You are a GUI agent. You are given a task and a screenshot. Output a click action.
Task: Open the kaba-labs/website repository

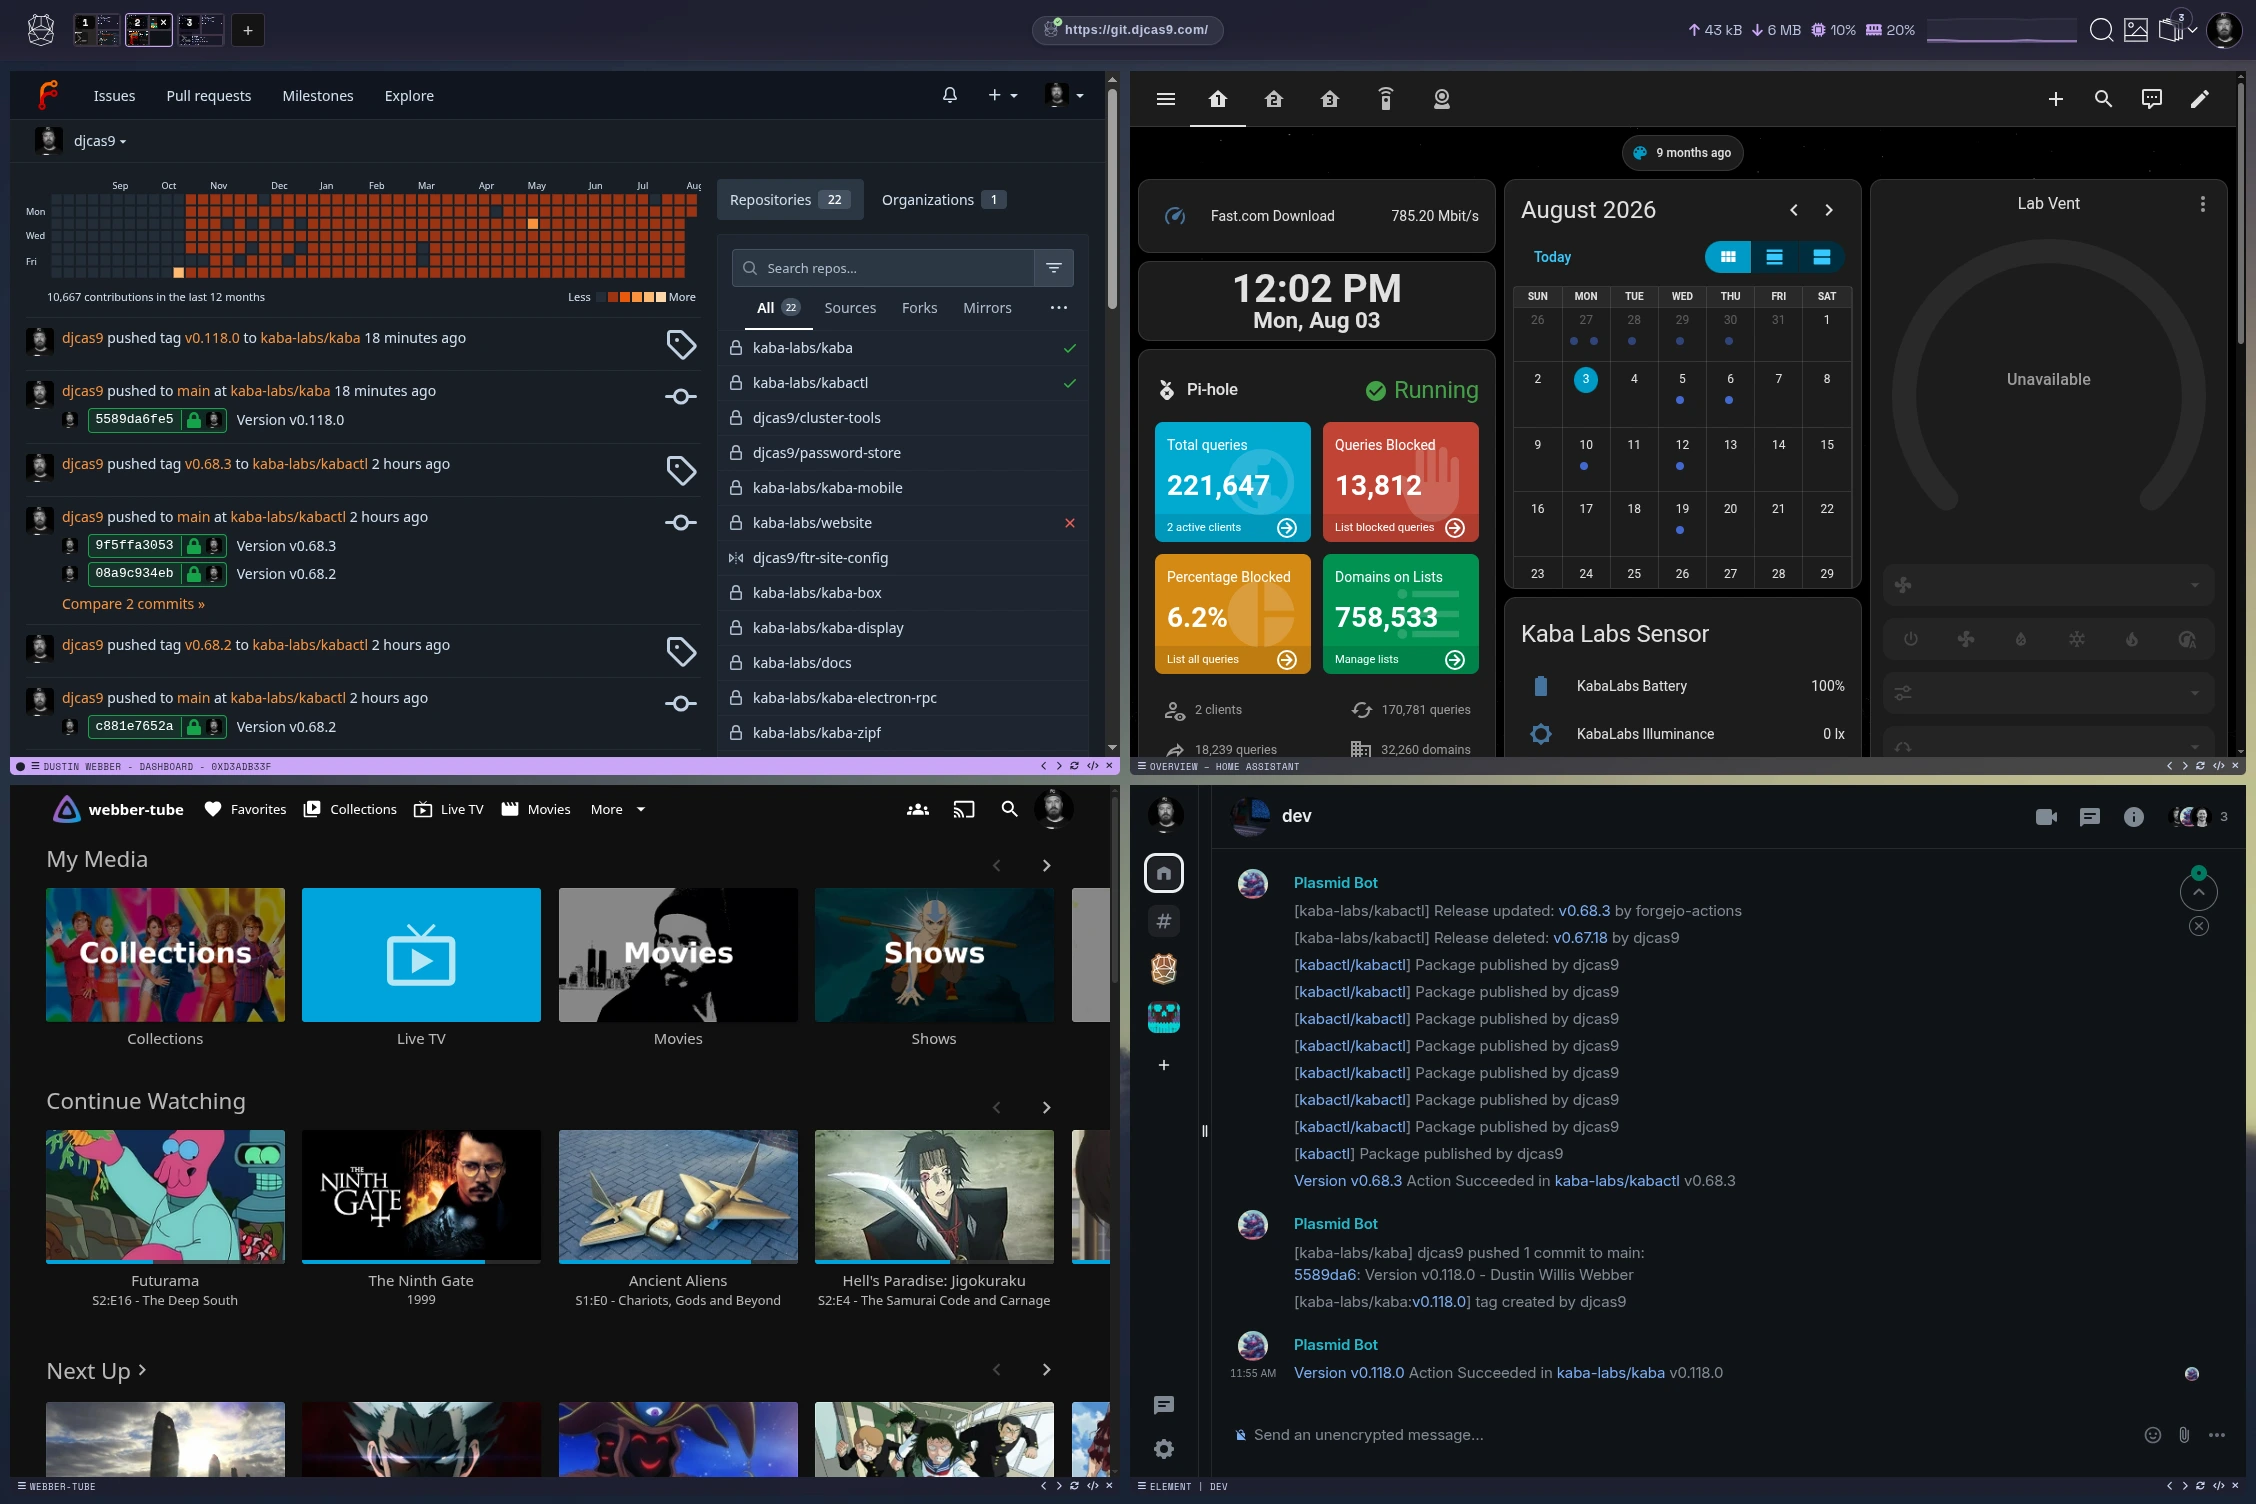(812, 523)
